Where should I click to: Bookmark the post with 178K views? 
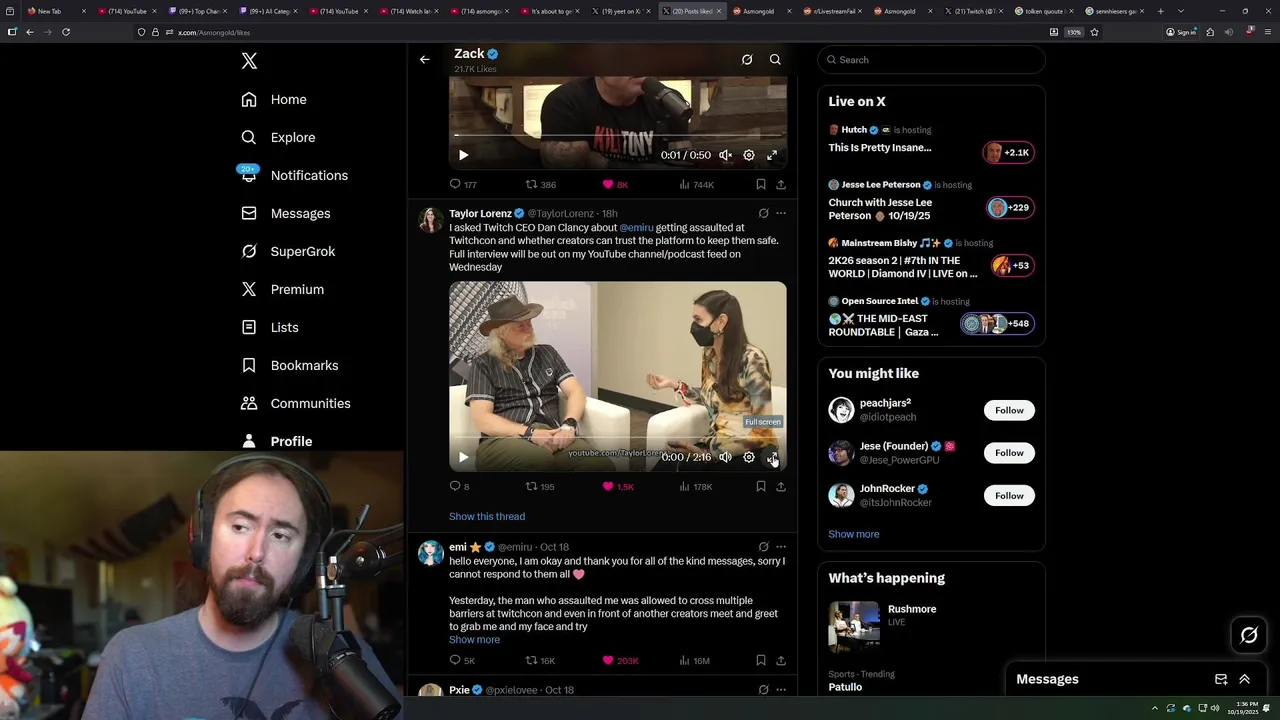click(x=761, y=487)
